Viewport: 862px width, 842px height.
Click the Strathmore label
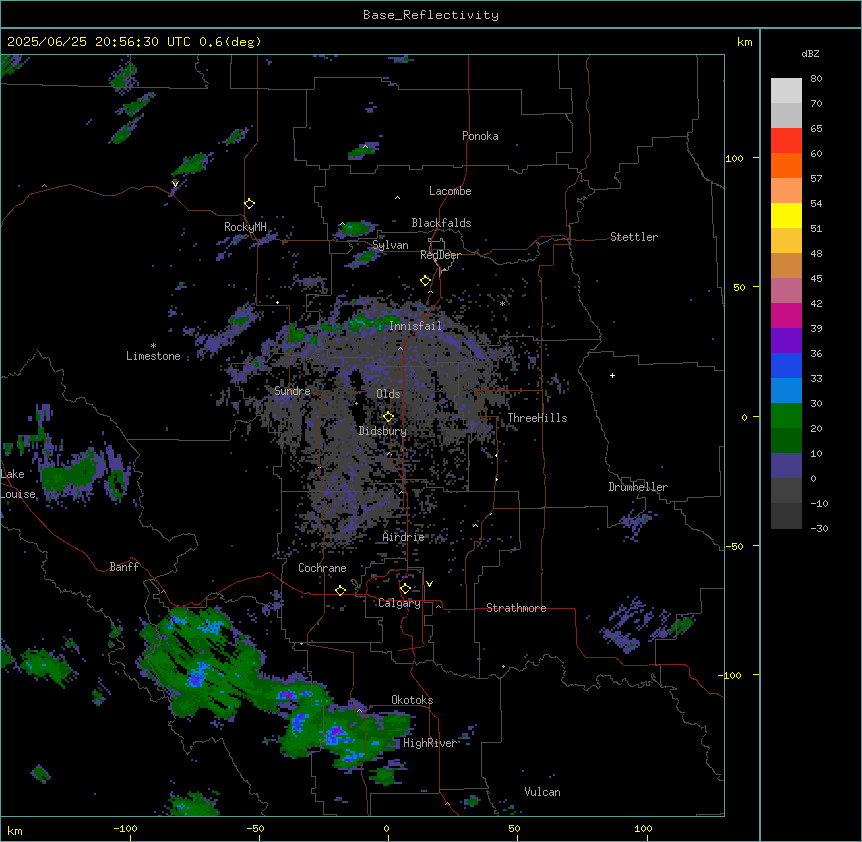(516, 608)
